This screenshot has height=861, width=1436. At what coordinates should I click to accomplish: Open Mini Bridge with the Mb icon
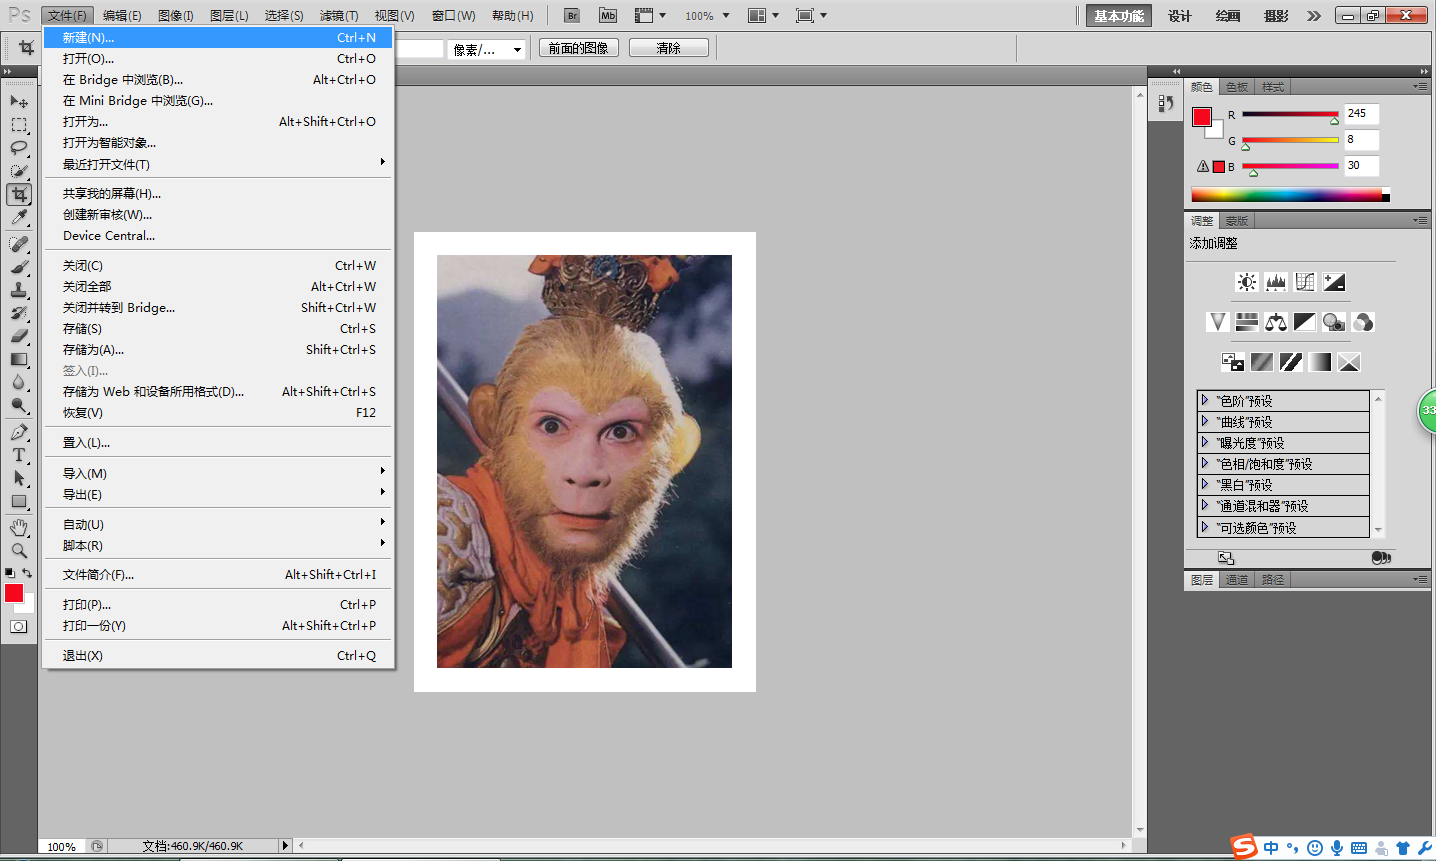[x=608, y=15]
